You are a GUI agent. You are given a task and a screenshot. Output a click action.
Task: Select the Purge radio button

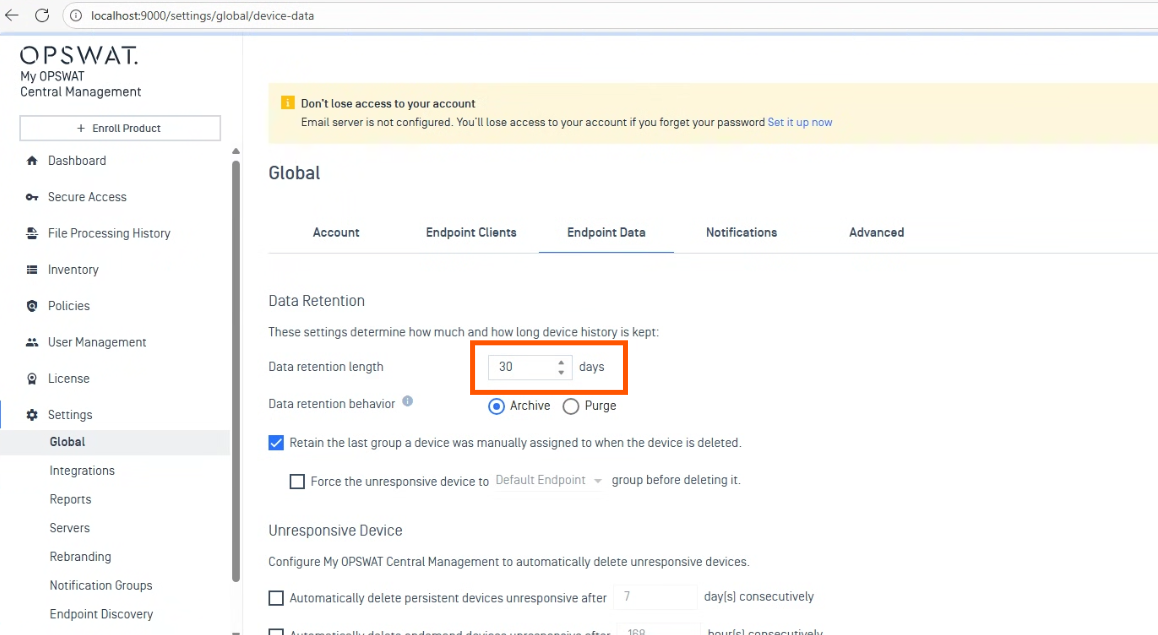[x=571, y=406]
